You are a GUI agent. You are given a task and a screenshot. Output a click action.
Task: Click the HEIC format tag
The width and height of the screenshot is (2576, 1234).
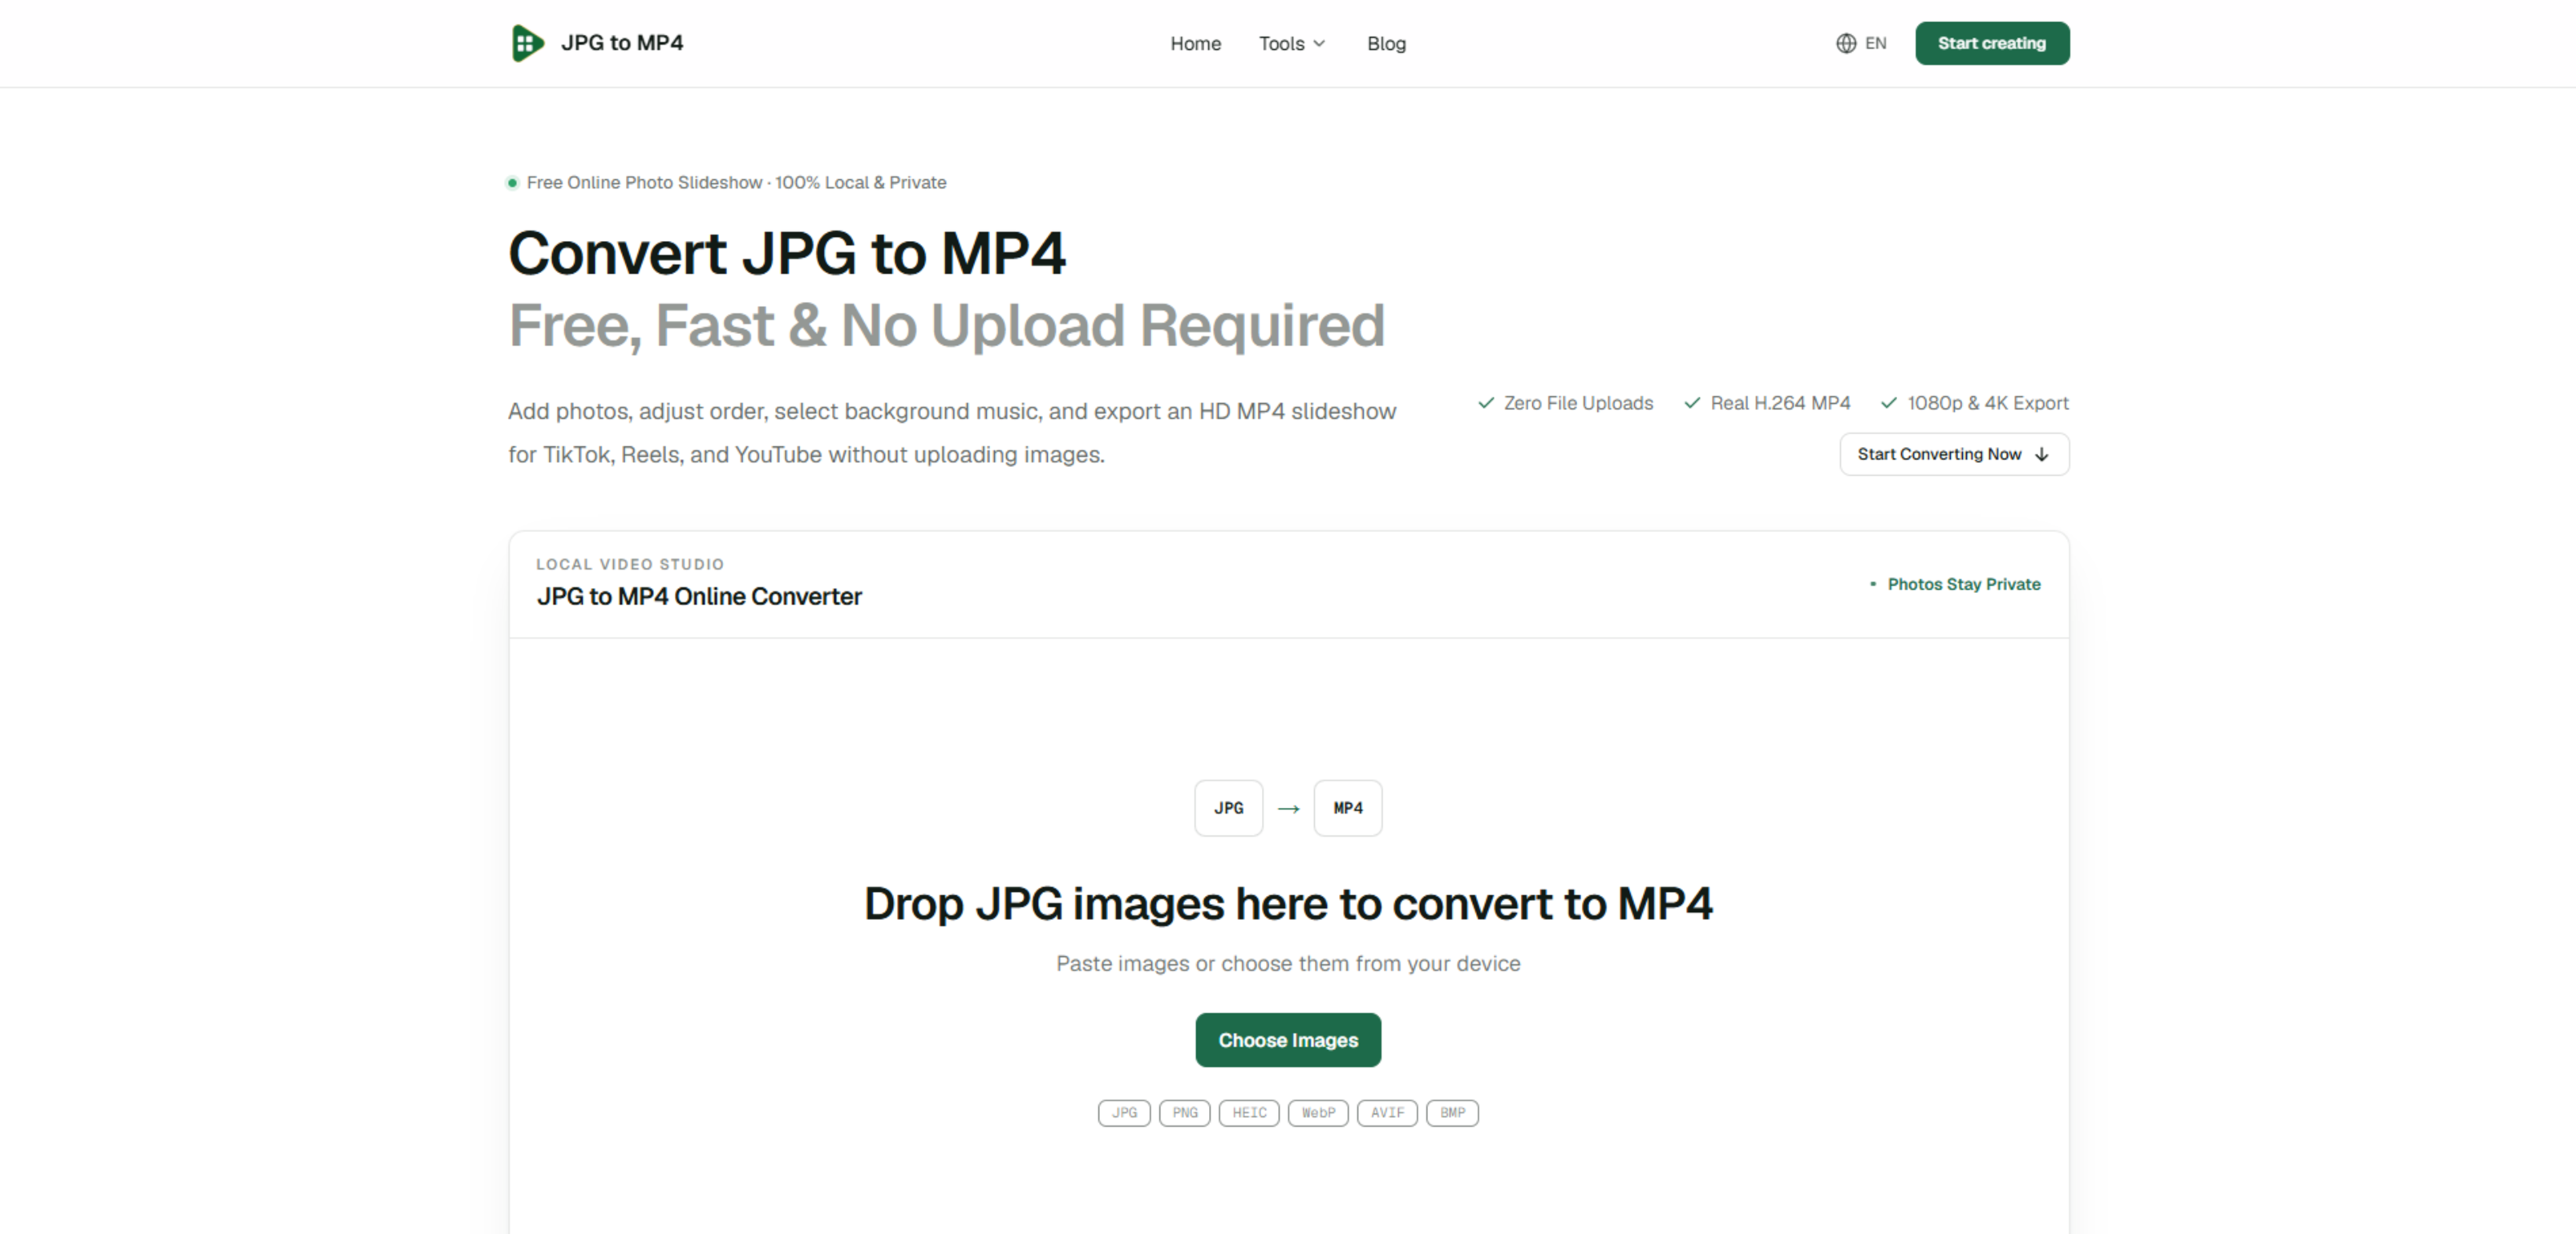click(1249, 1113)
